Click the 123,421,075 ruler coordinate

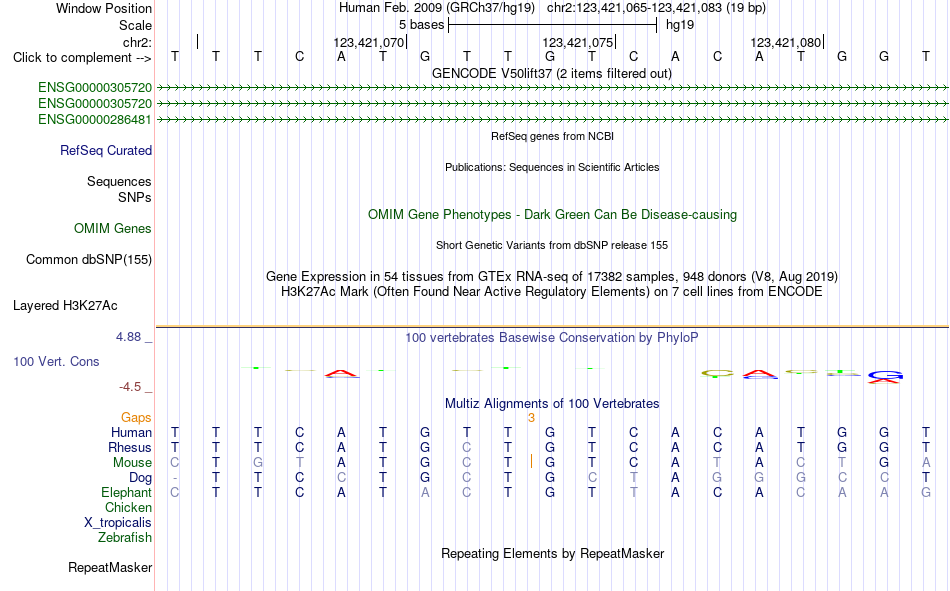[x=577, y=42]
